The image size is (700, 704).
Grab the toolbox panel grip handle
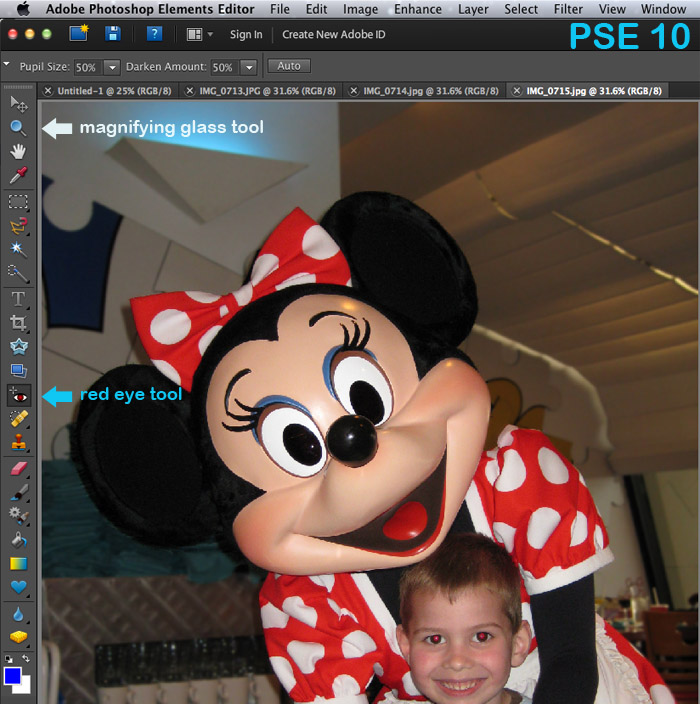click(x=18, y=87)
